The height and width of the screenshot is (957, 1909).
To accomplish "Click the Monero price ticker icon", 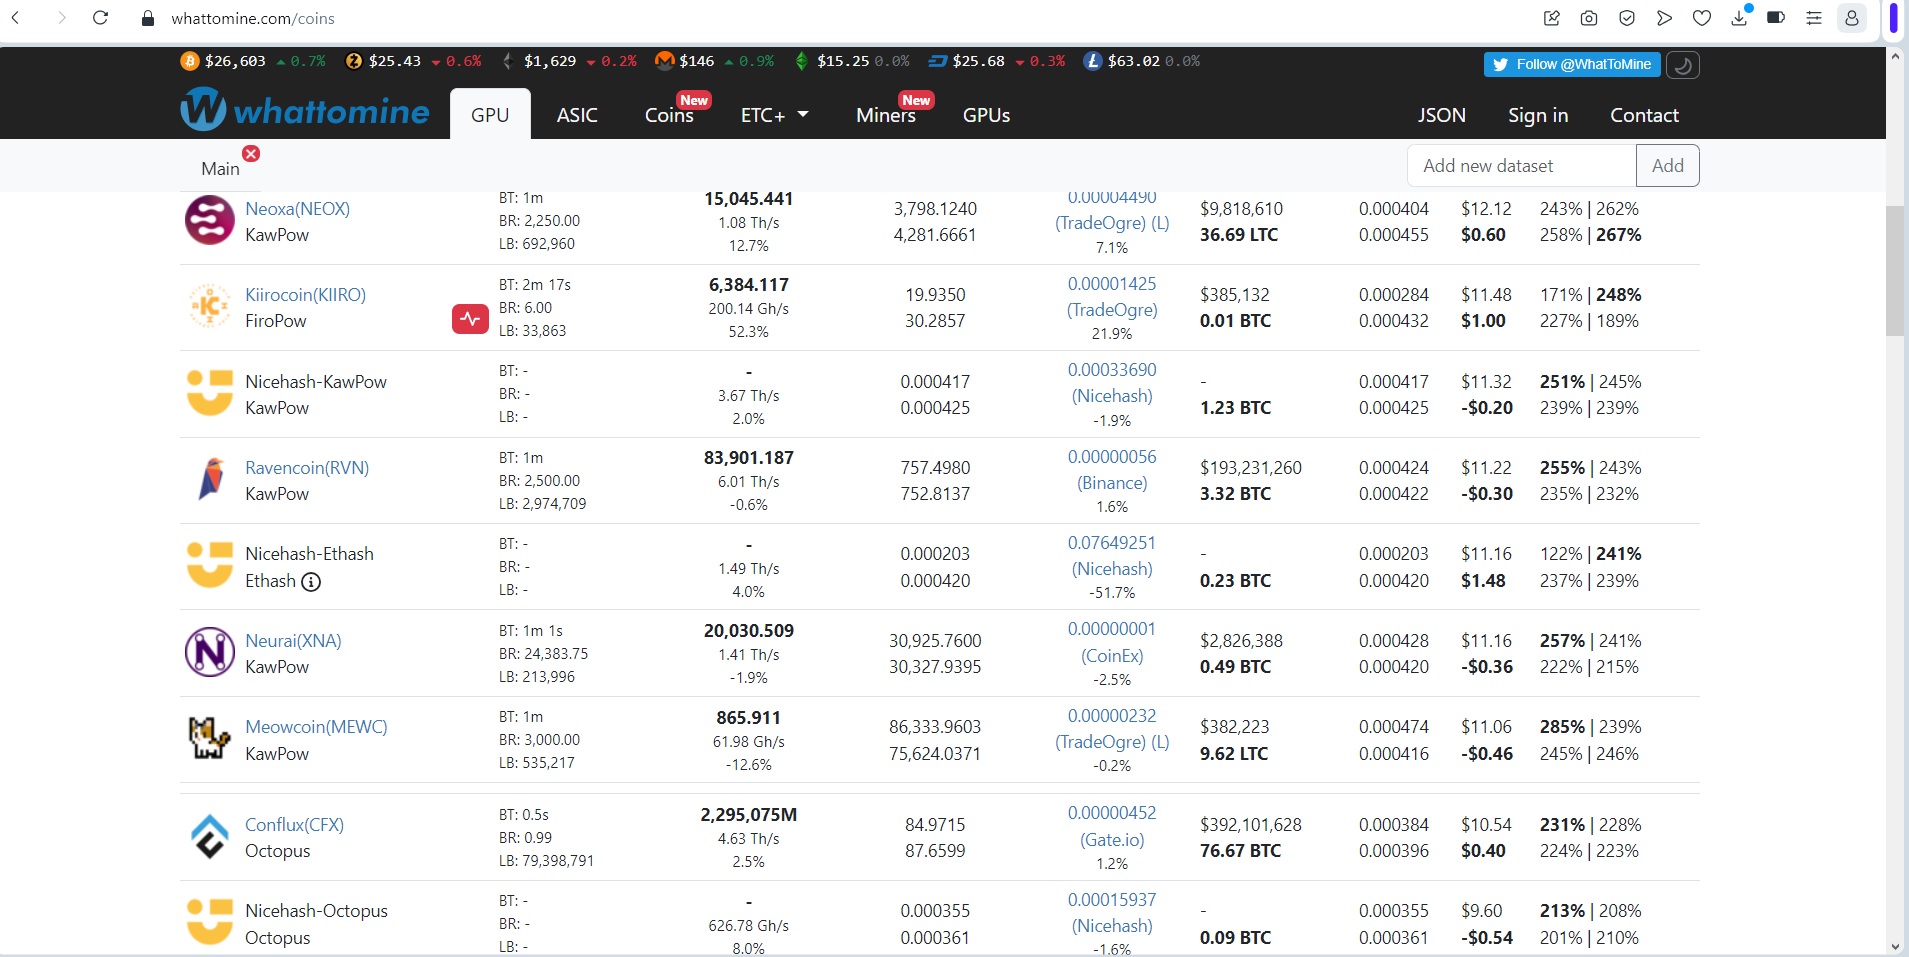I will 665,61.
